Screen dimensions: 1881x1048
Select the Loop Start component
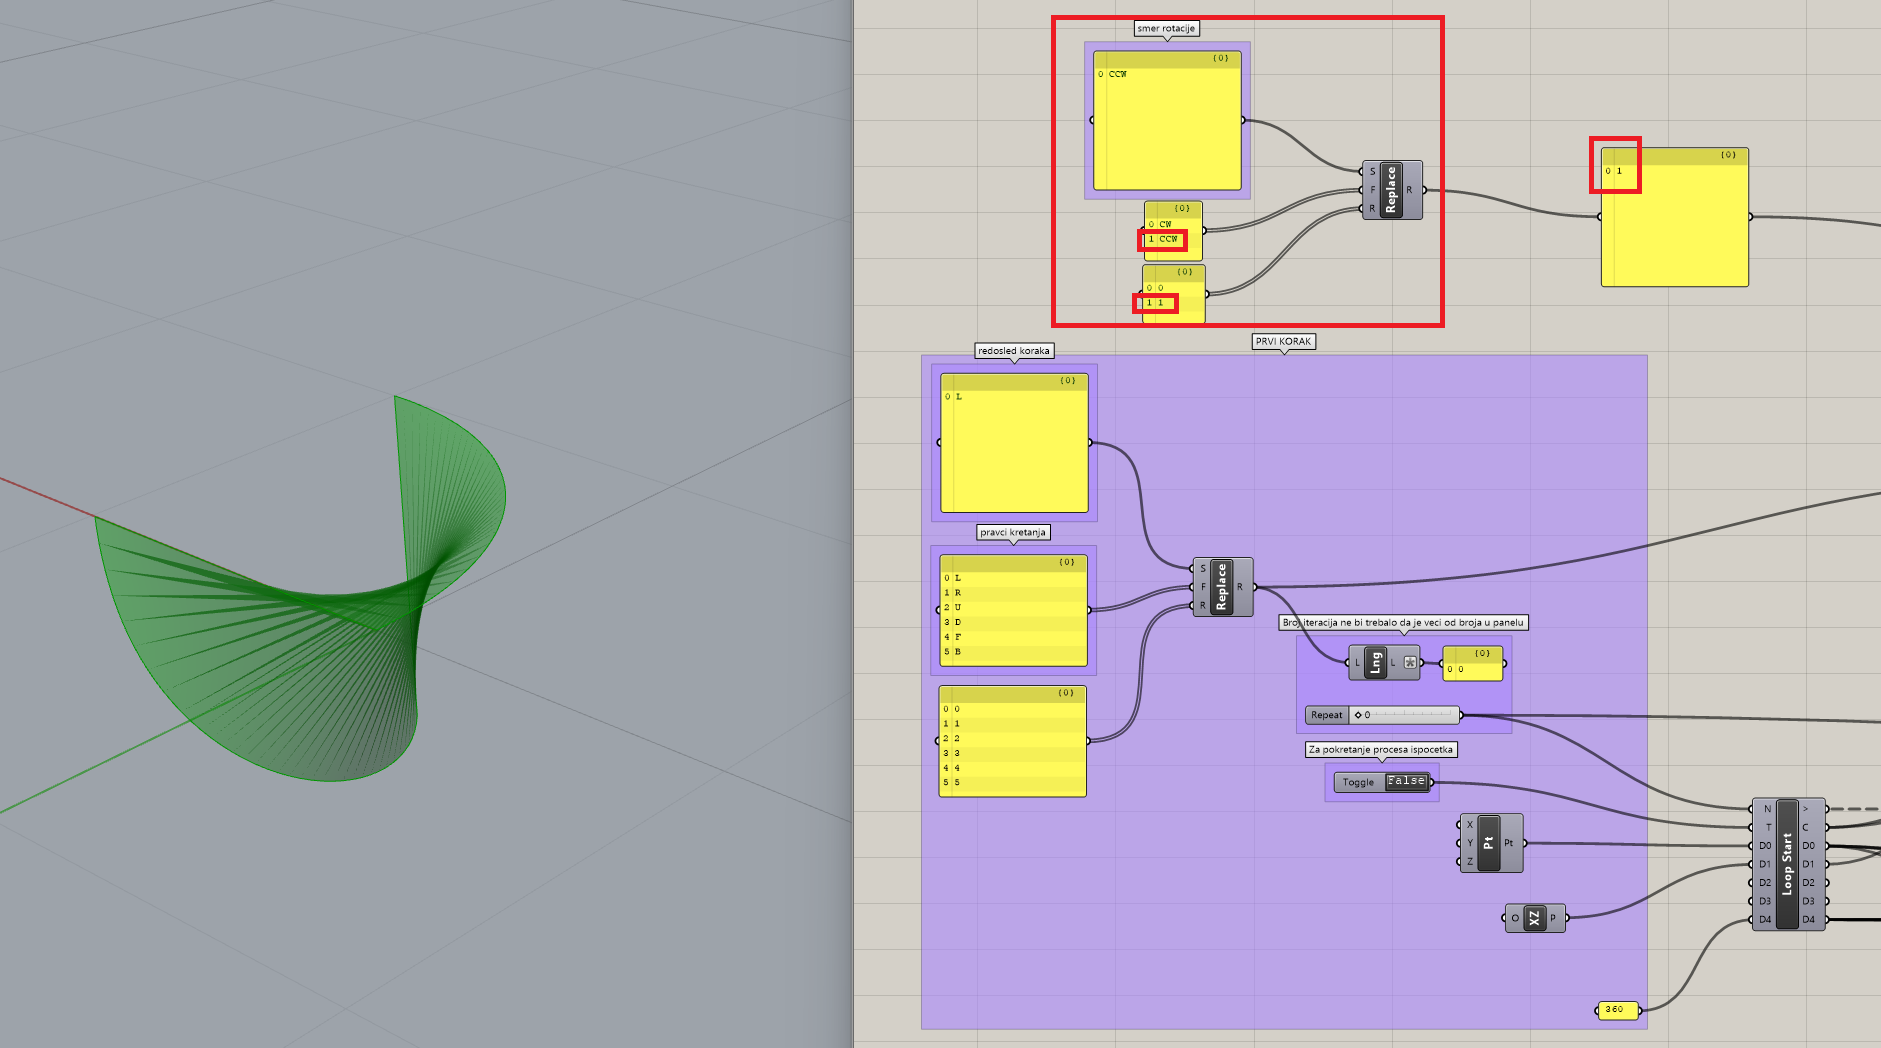1787,864
